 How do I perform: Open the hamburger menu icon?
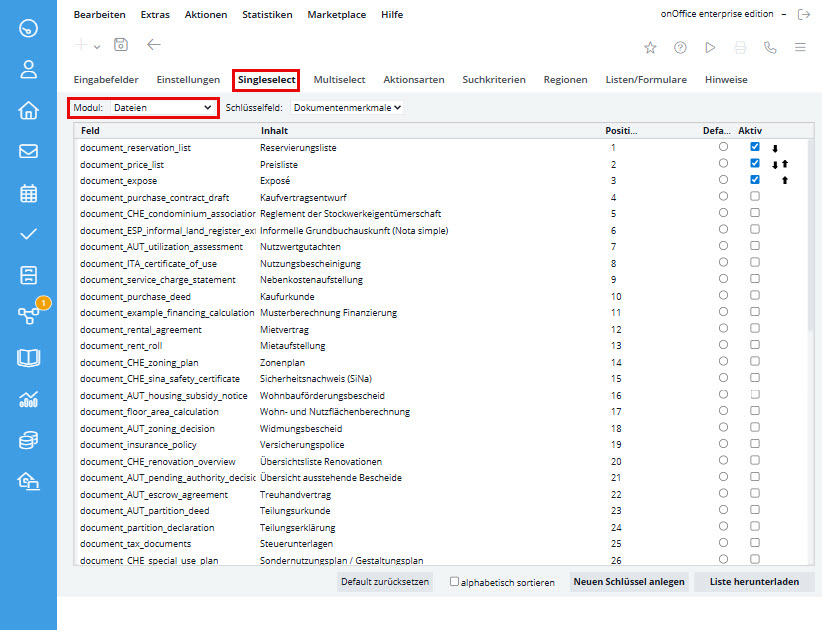pyautogui.click(x=800, y=47)
